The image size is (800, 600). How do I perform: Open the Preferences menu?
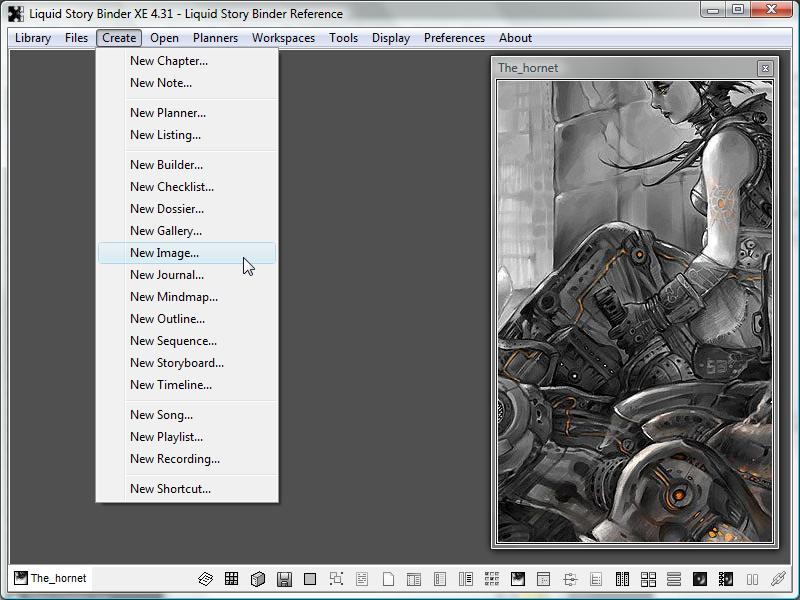[454, 38]
